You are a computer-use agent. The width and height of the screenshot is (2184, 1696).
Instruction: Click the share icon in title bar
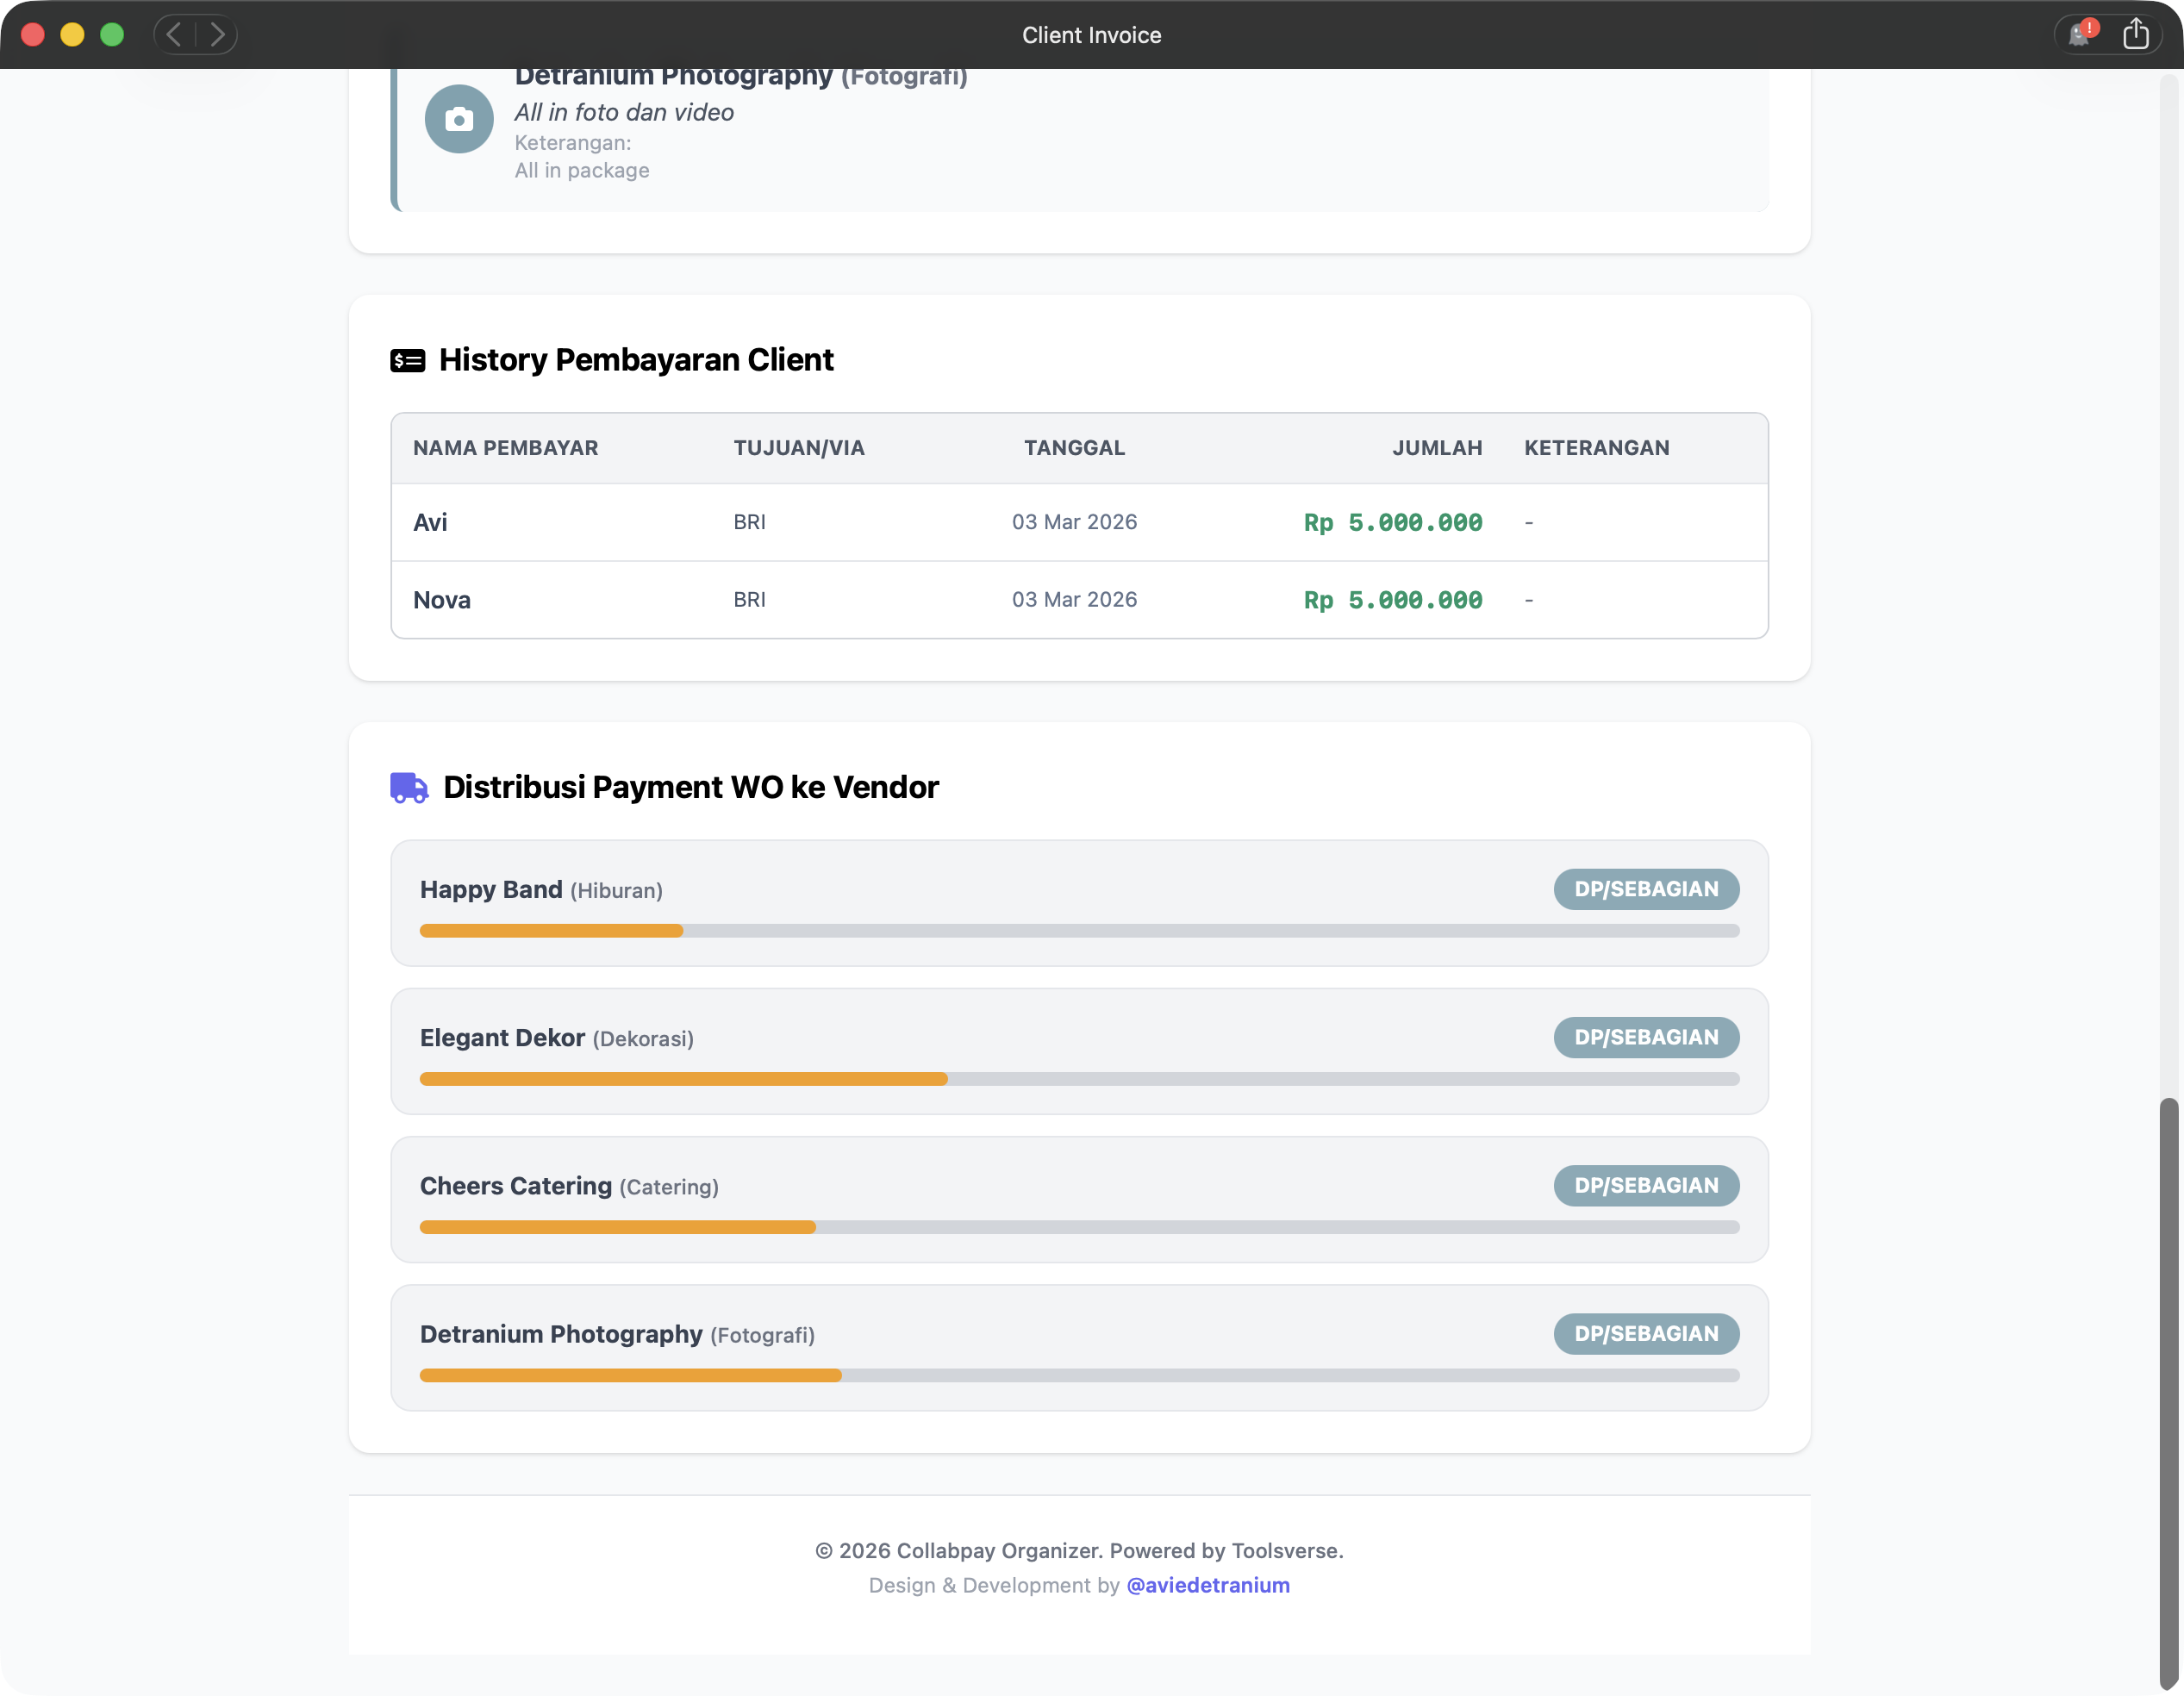pos(2135,35)
